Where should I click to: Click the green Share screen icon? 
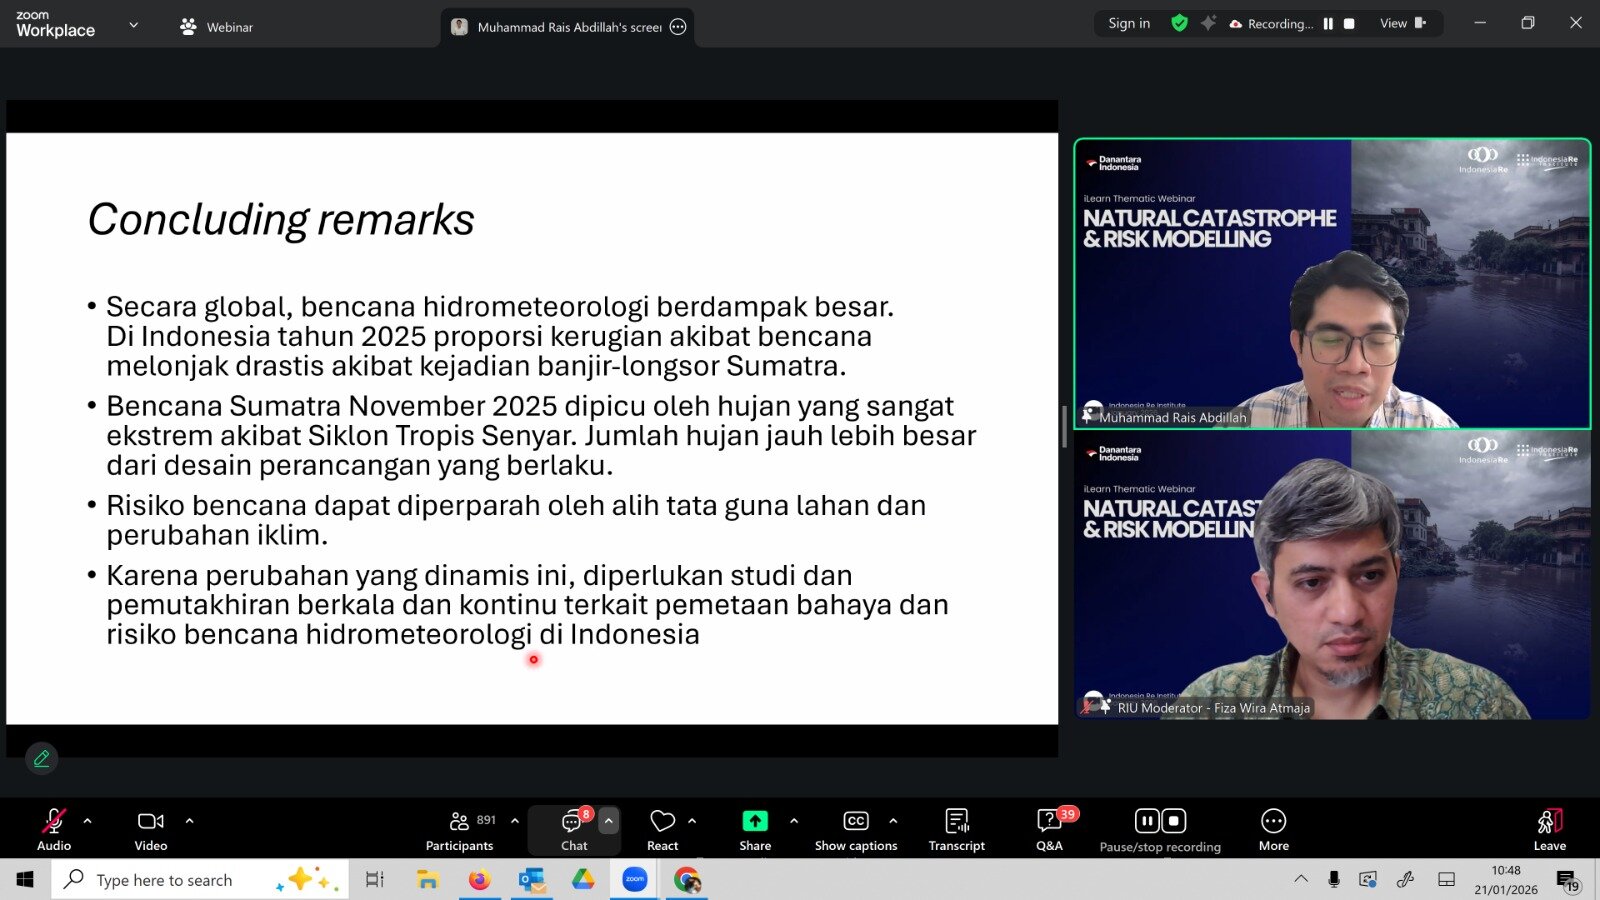[755, 821]
